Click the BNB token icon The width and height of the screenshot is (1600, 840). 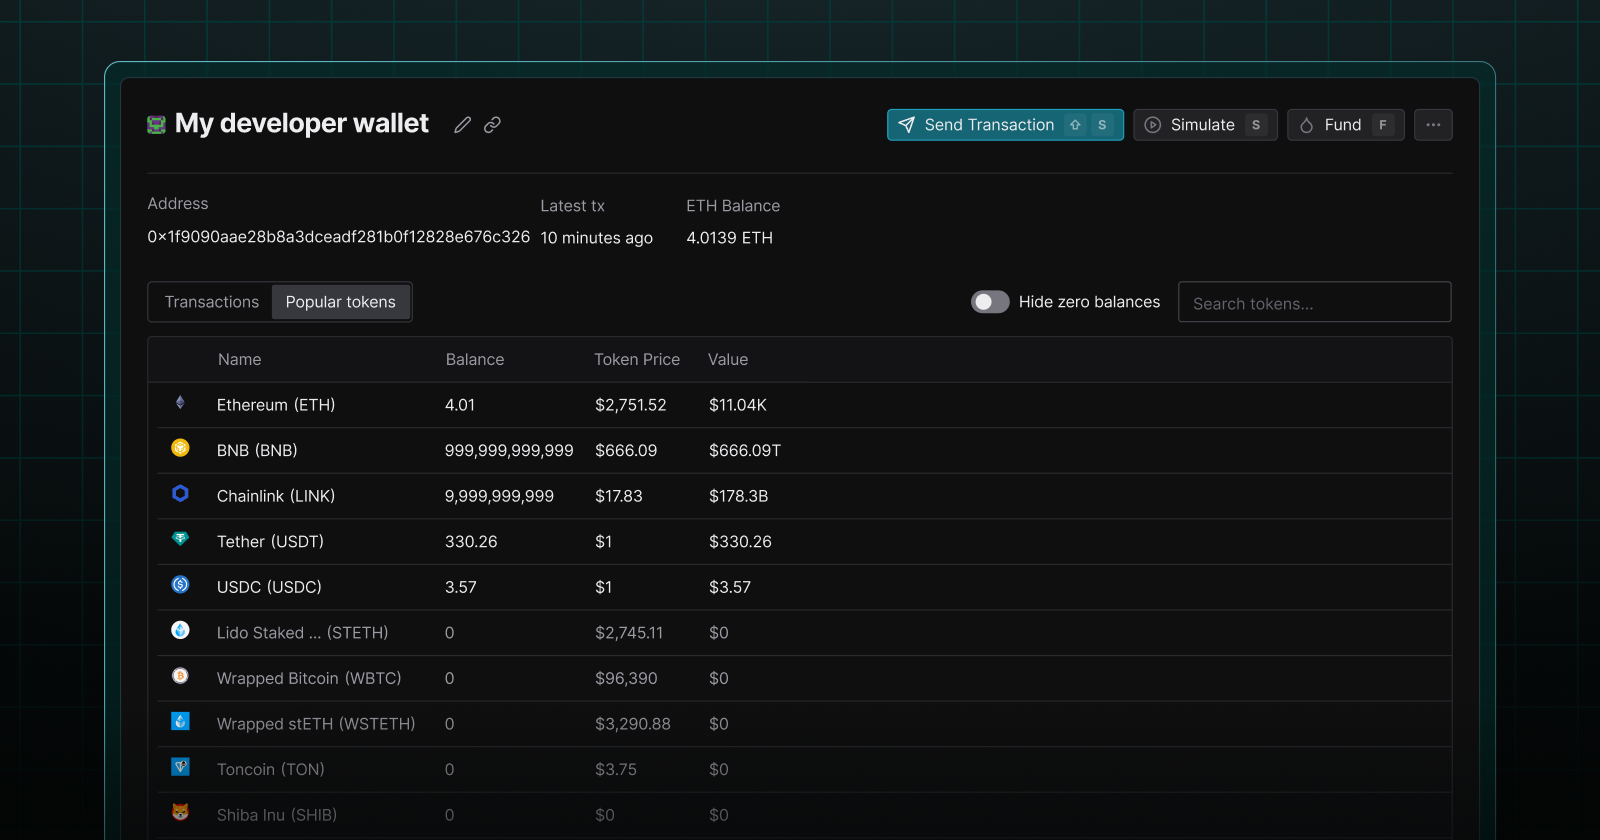(x=180, y=448)
